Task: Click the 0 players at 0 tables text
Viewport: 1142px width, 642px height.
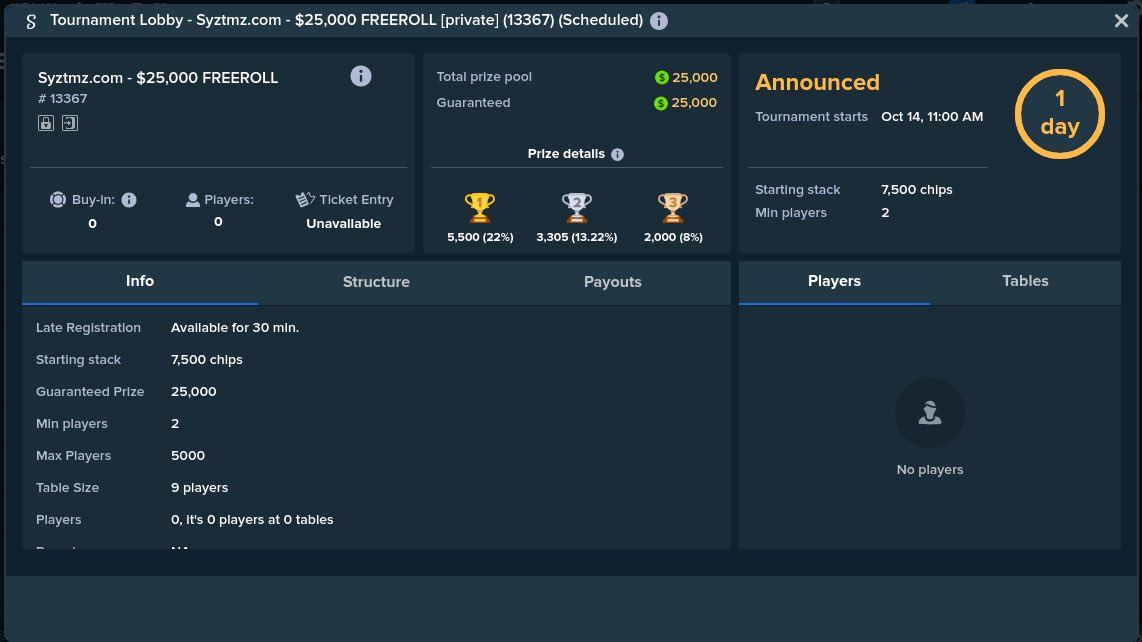Action: [x=252, y=520]
